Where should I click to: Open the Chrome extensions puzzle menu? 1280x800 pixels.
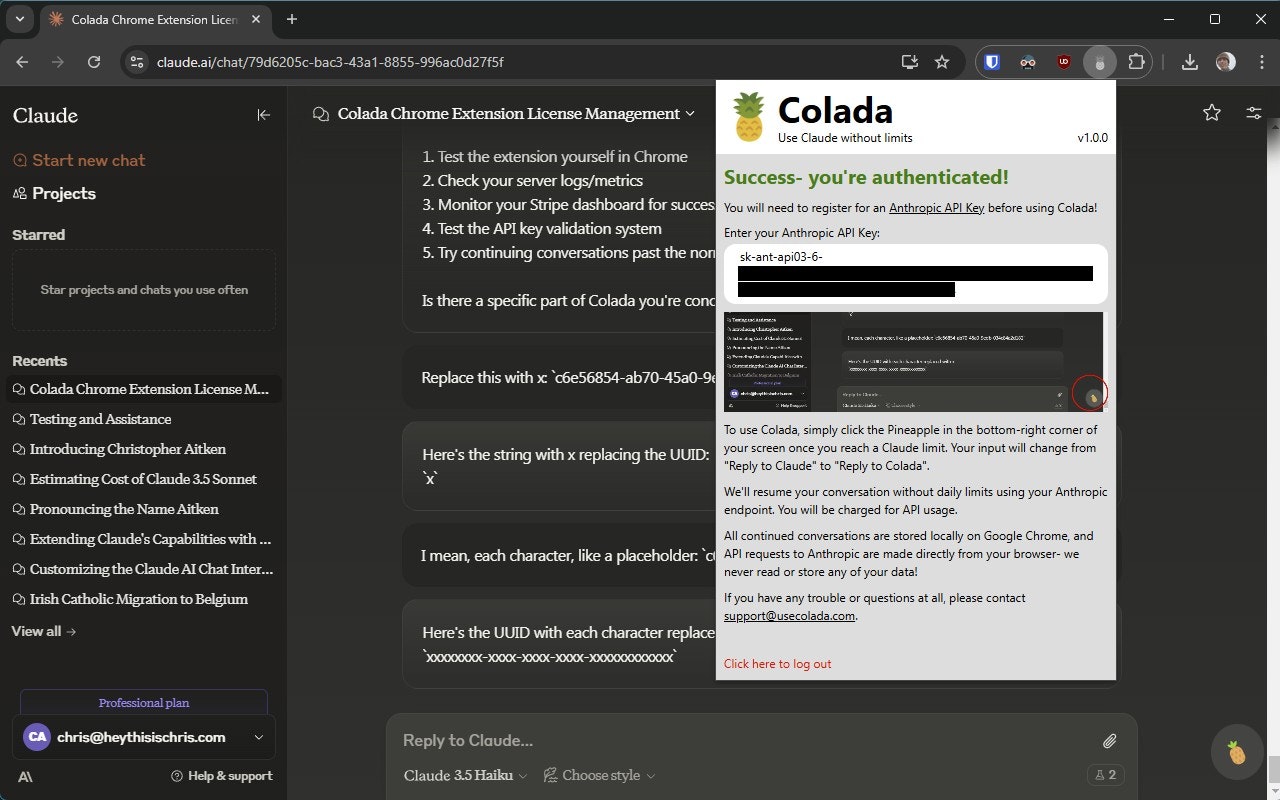(x=1136, y=62)
